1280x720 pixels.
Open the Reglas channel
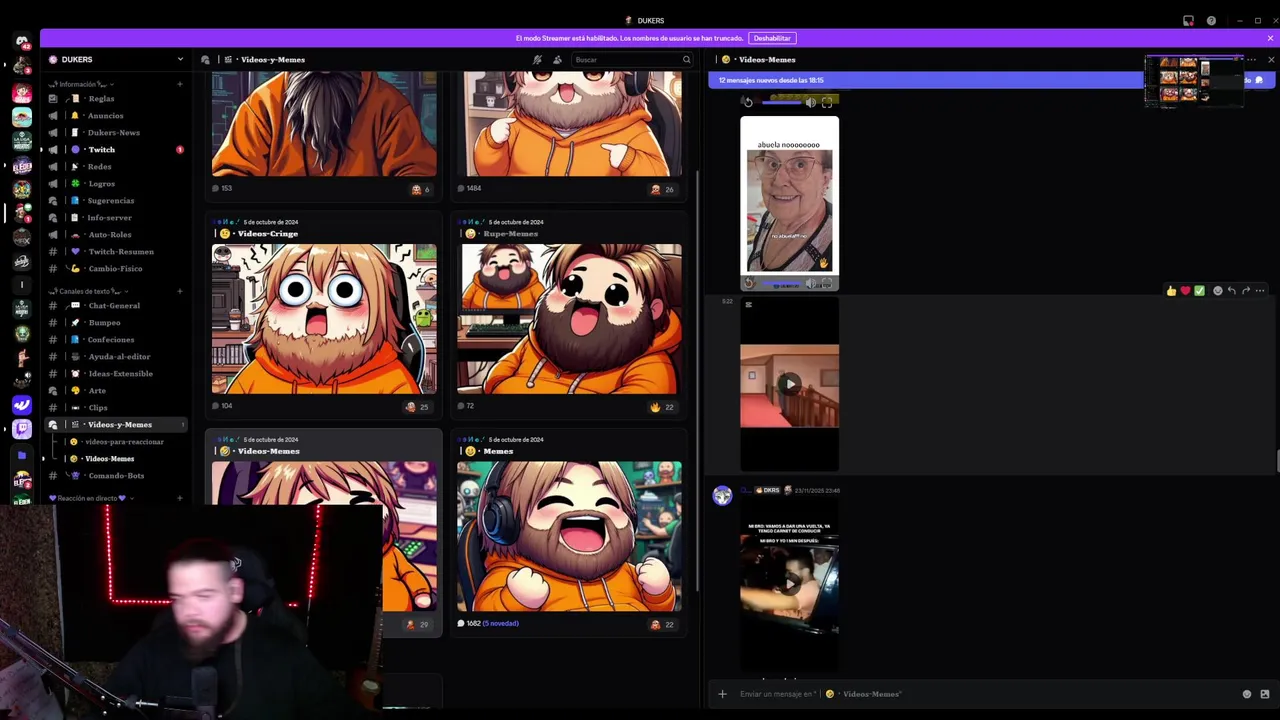116,98
